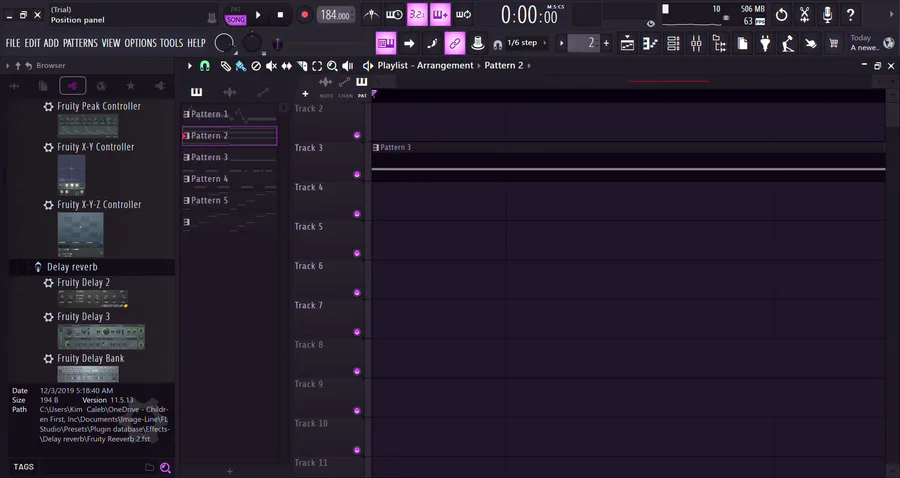Click the browser search magnifier icon

(165, 468)
